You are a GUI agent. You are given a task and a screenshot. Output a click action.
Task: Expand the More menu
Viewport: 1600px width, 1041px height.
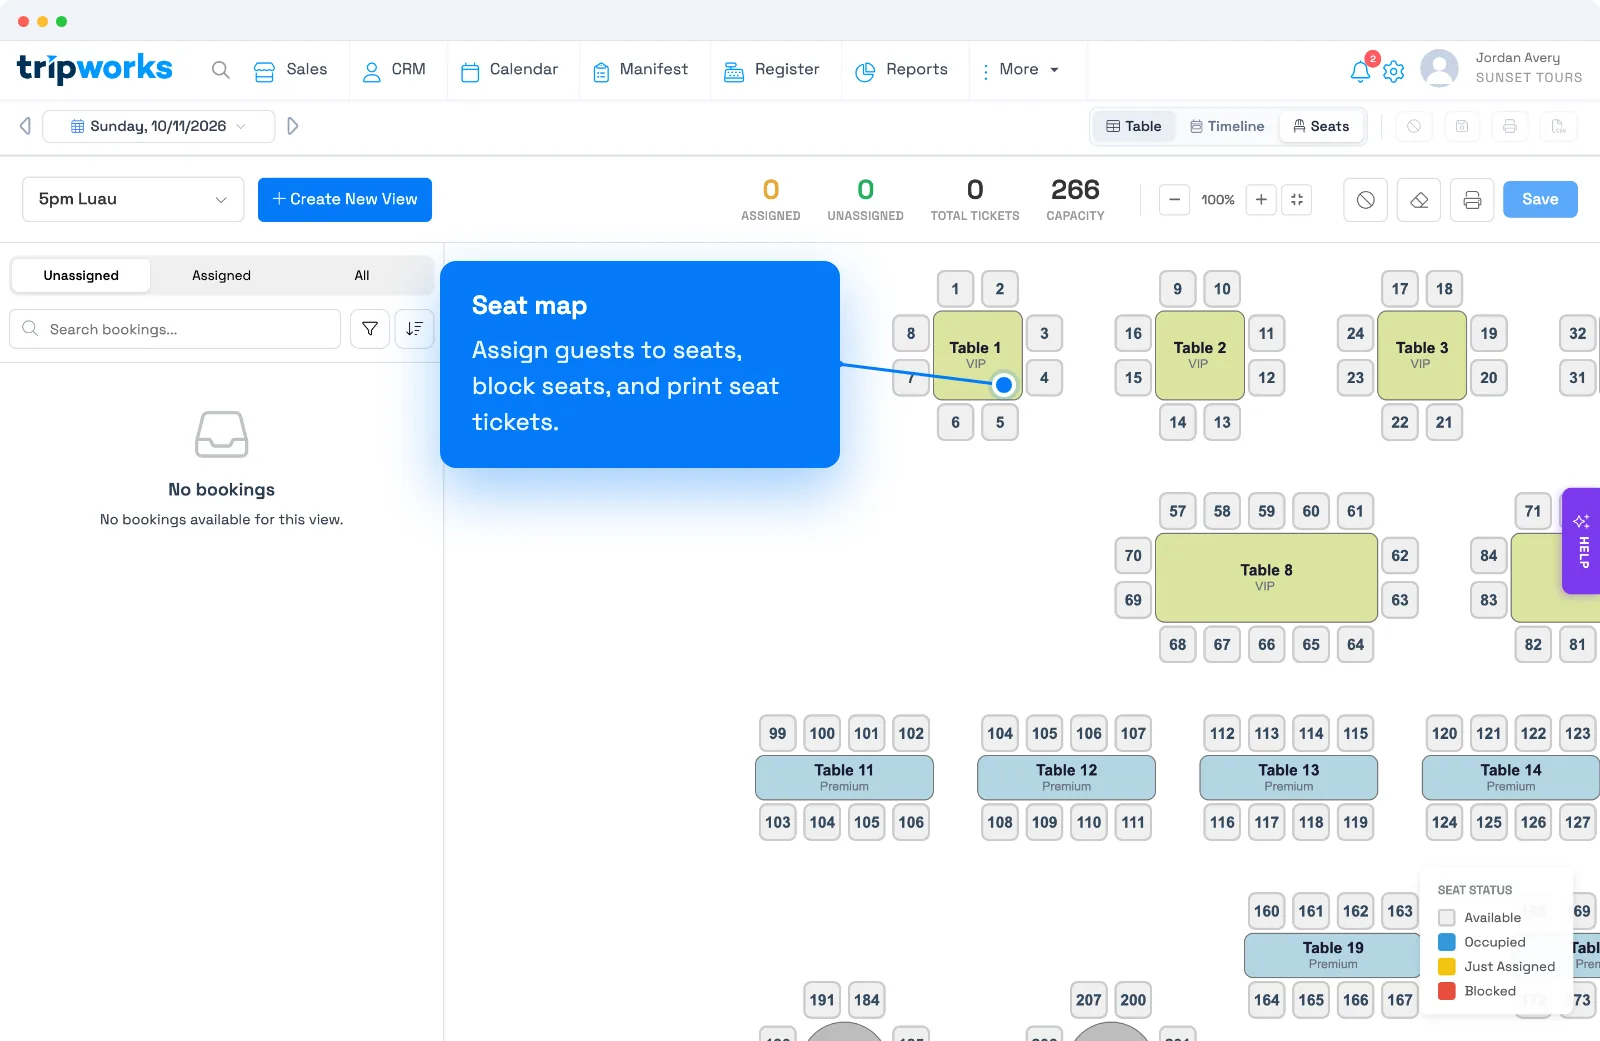(x=1021, y=70)
